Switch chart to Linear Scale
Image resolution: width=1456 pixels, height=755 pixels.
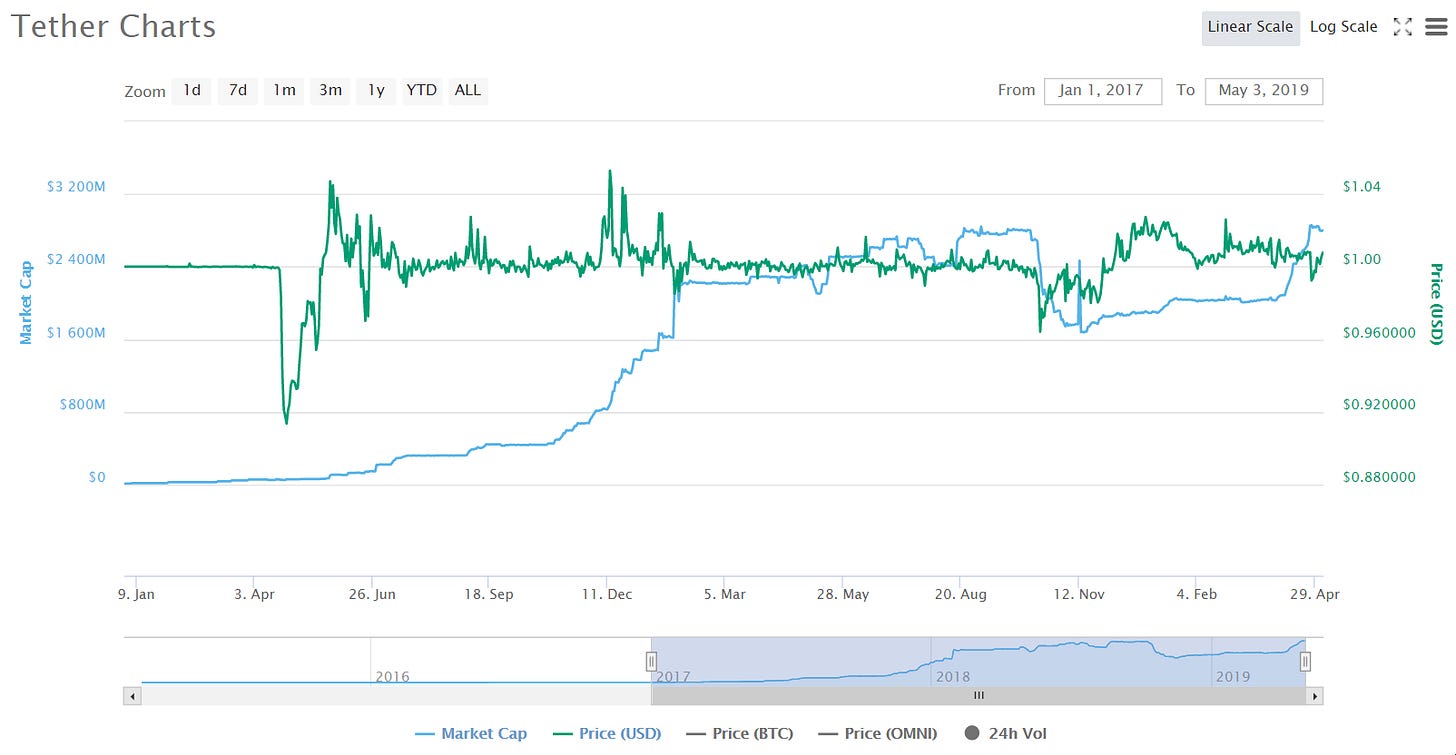pyautogui.click(x=1250, y=27)
